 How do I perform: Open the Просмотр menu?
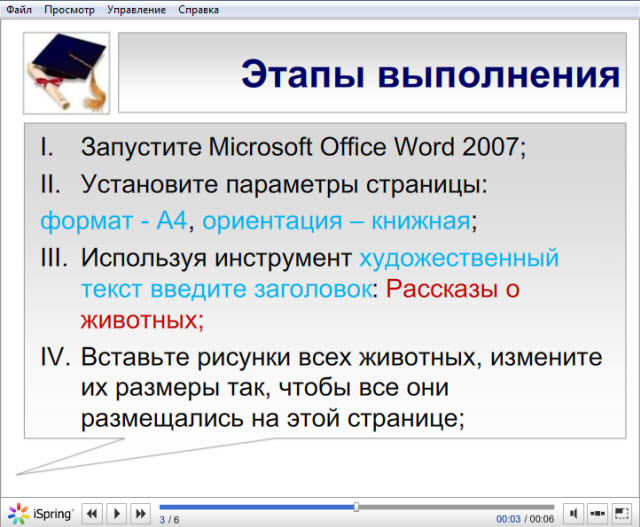pos(69,9)
